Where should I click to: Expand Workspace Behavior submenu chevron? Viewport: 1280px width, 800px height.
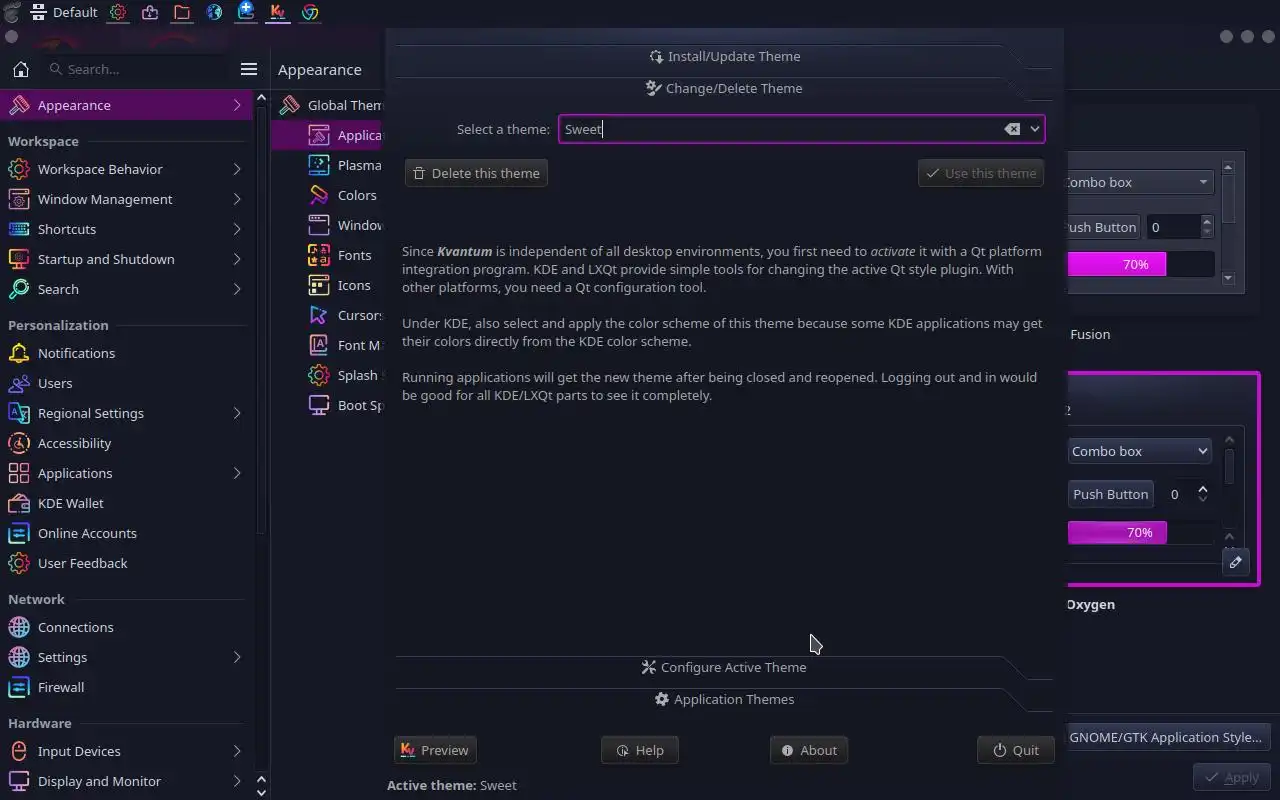click(x=237, y=169)
